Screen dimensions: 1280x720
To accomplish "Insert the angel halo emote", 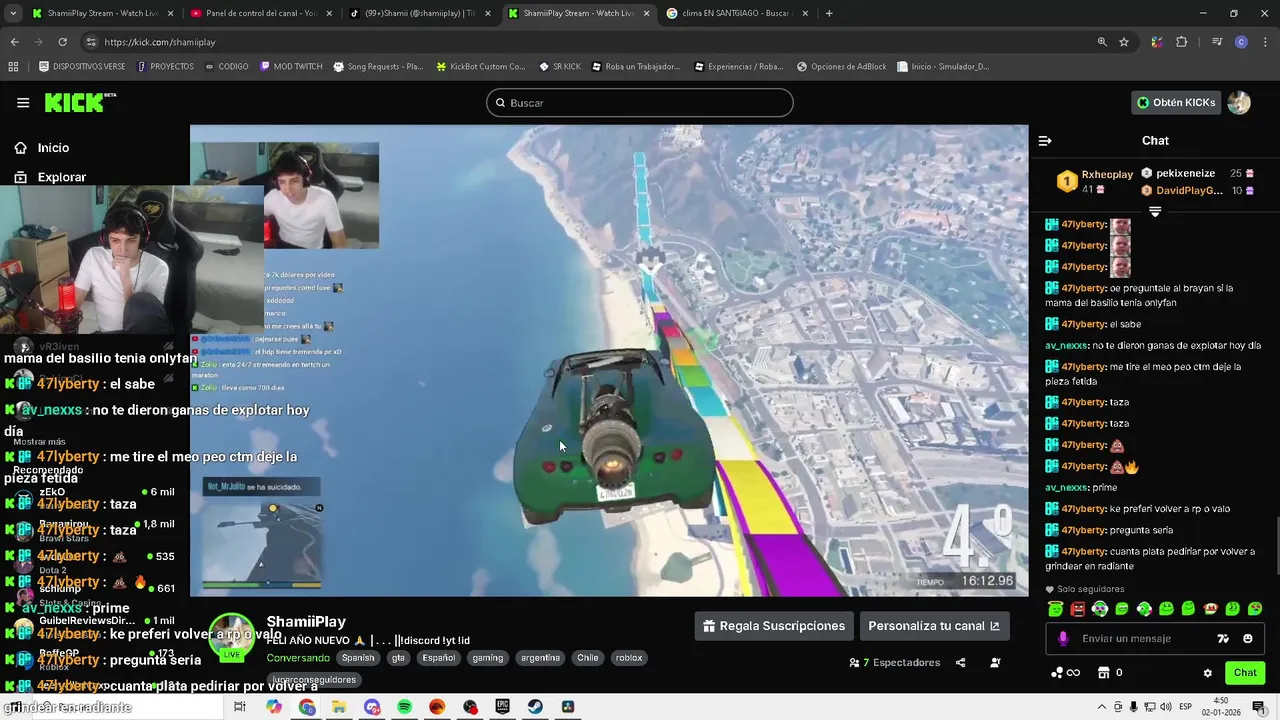I will click(1056, 609).
